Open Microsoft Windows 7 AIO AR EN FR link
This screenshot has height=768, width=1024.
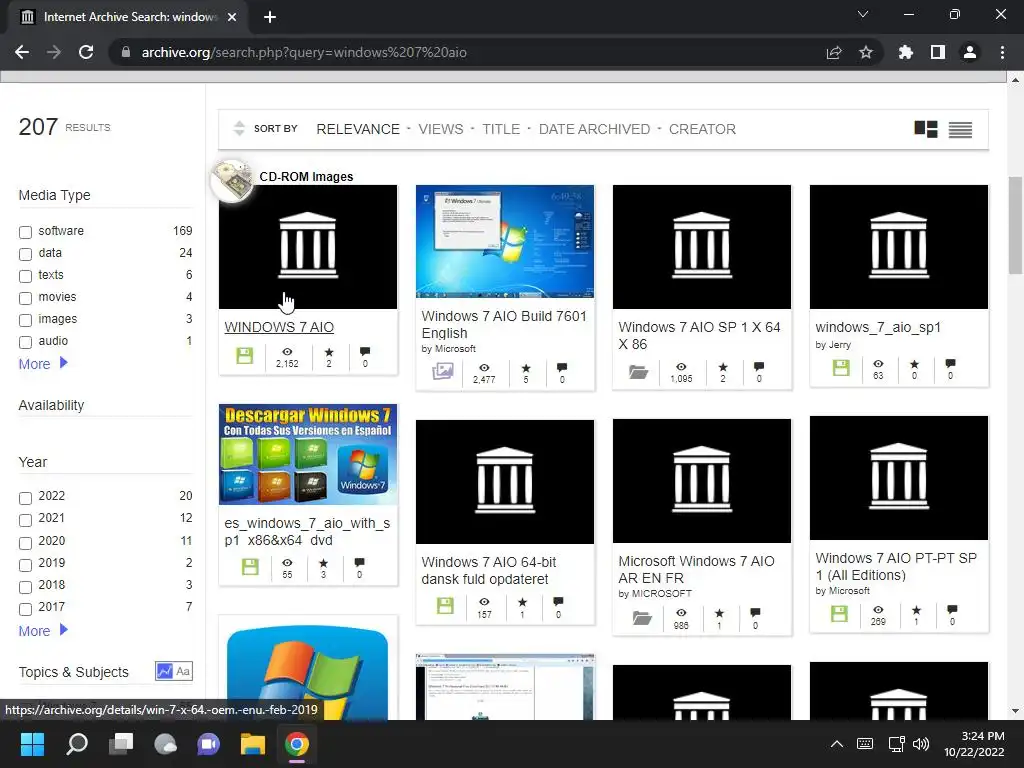[696, 569]
